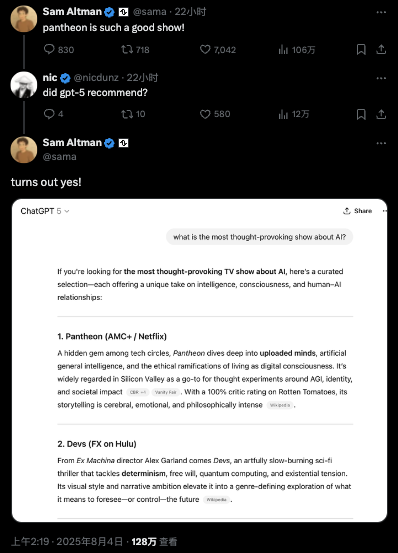Image resolution: width=398 pixels, height=553 pixels.
Task: Open more options on the pantheon tweet
Action: (381, 12)
